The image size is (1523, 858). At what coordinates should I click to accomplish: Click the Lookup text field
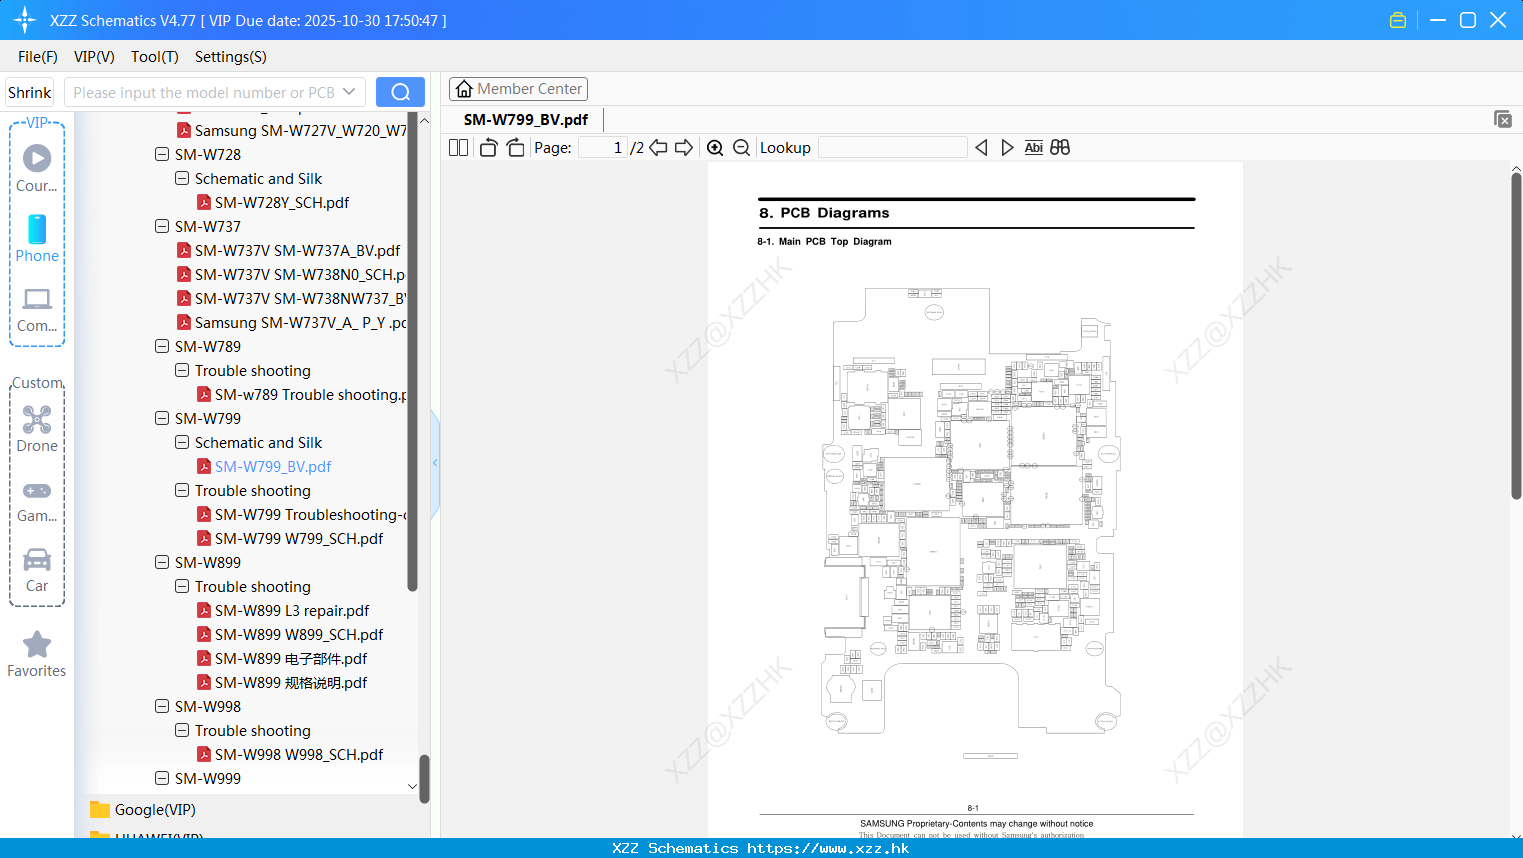(x=893, y=147)
